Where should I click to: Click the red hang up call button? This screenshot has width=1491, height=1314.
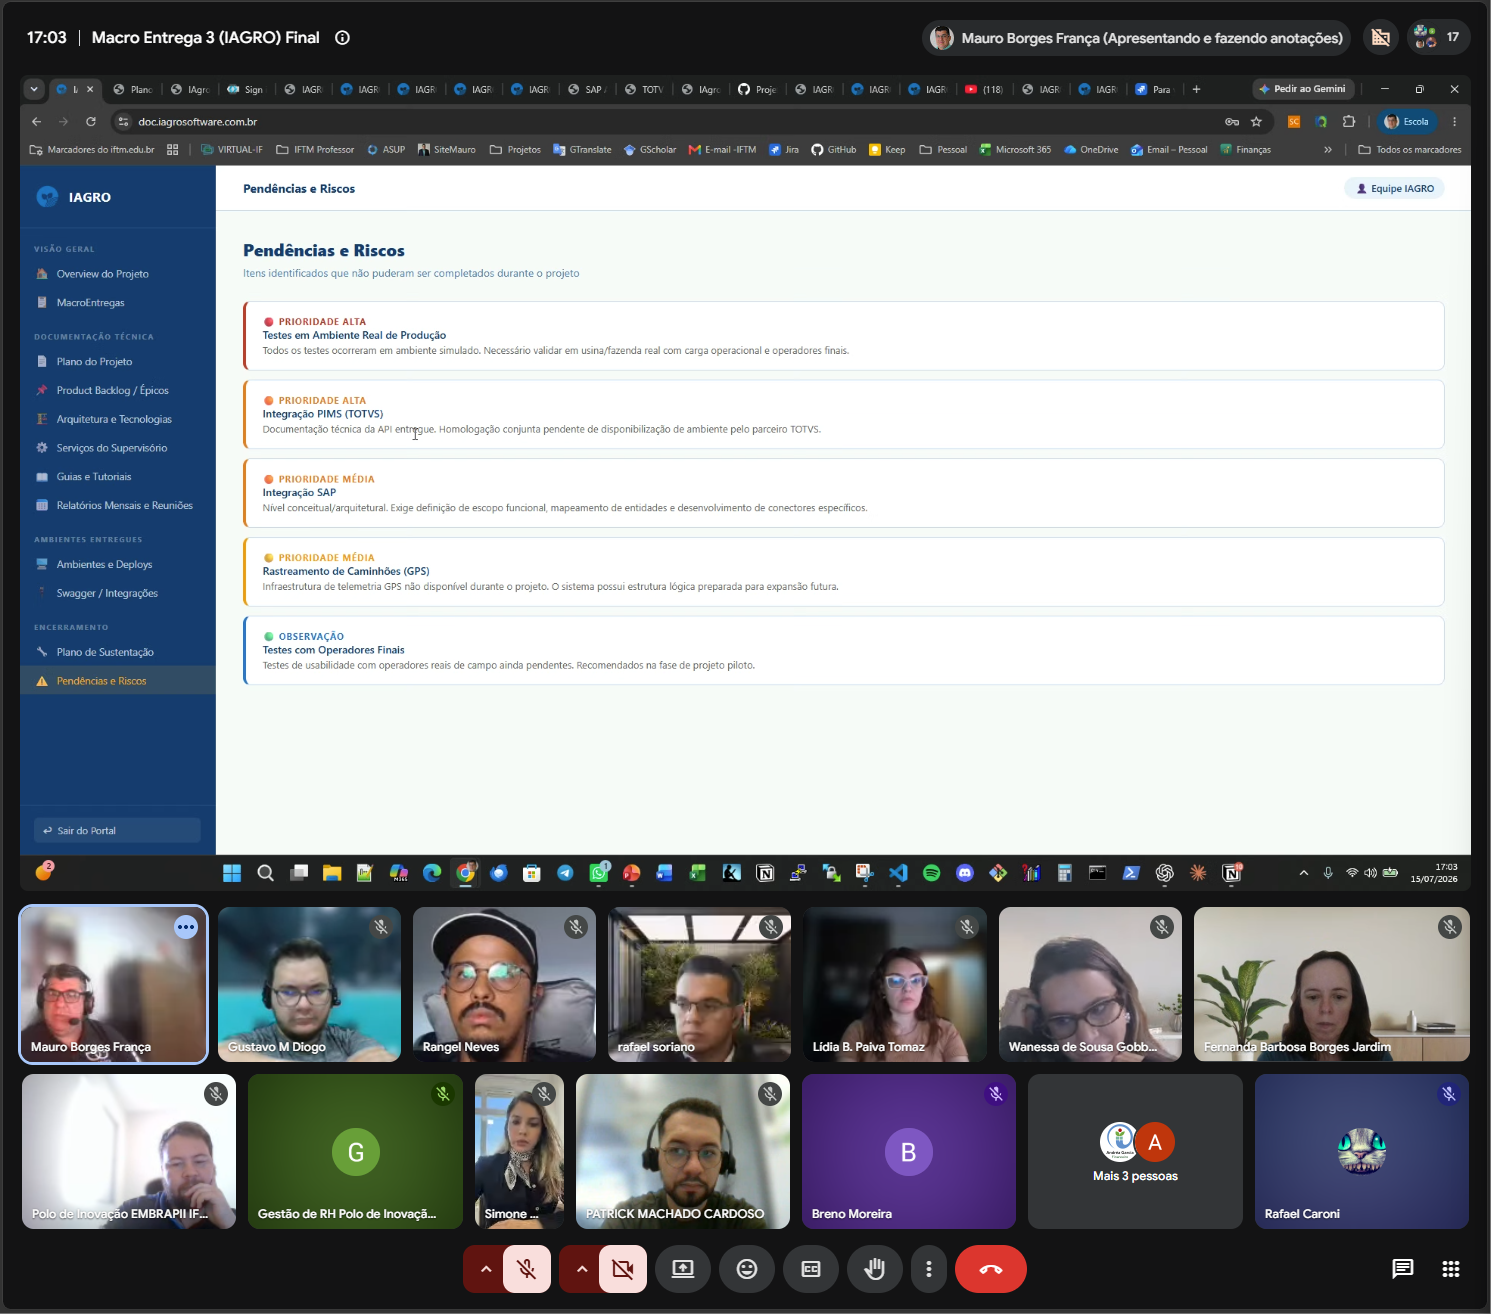click(990, 1269)
